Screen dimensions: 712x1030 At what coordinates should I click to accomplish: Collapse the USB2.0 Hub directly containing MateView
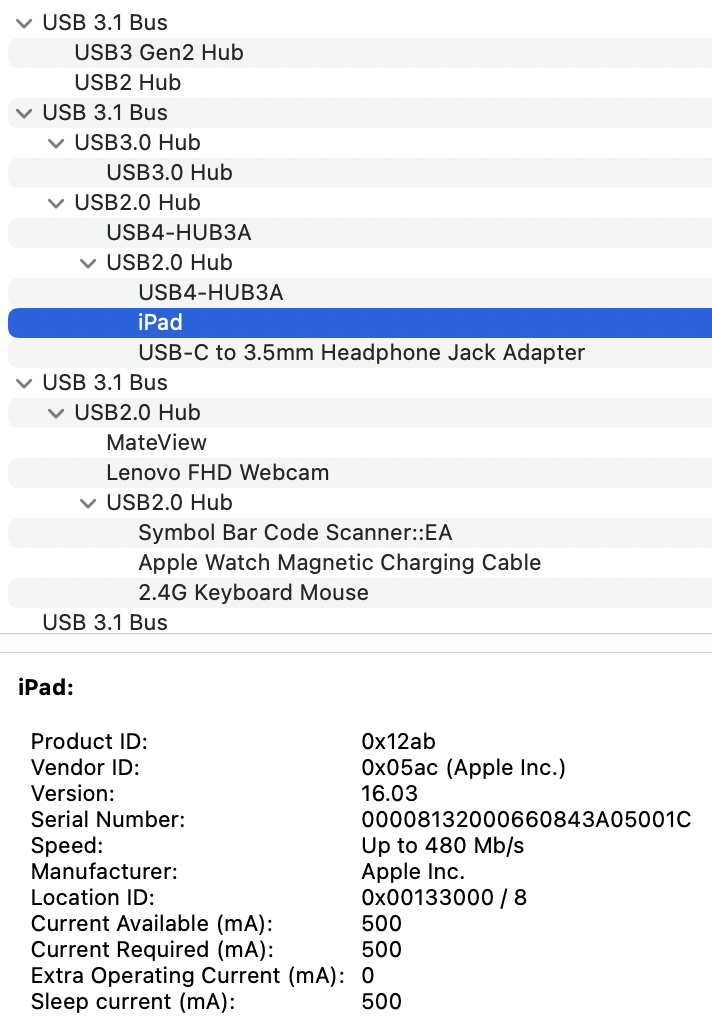pos(57,413)
